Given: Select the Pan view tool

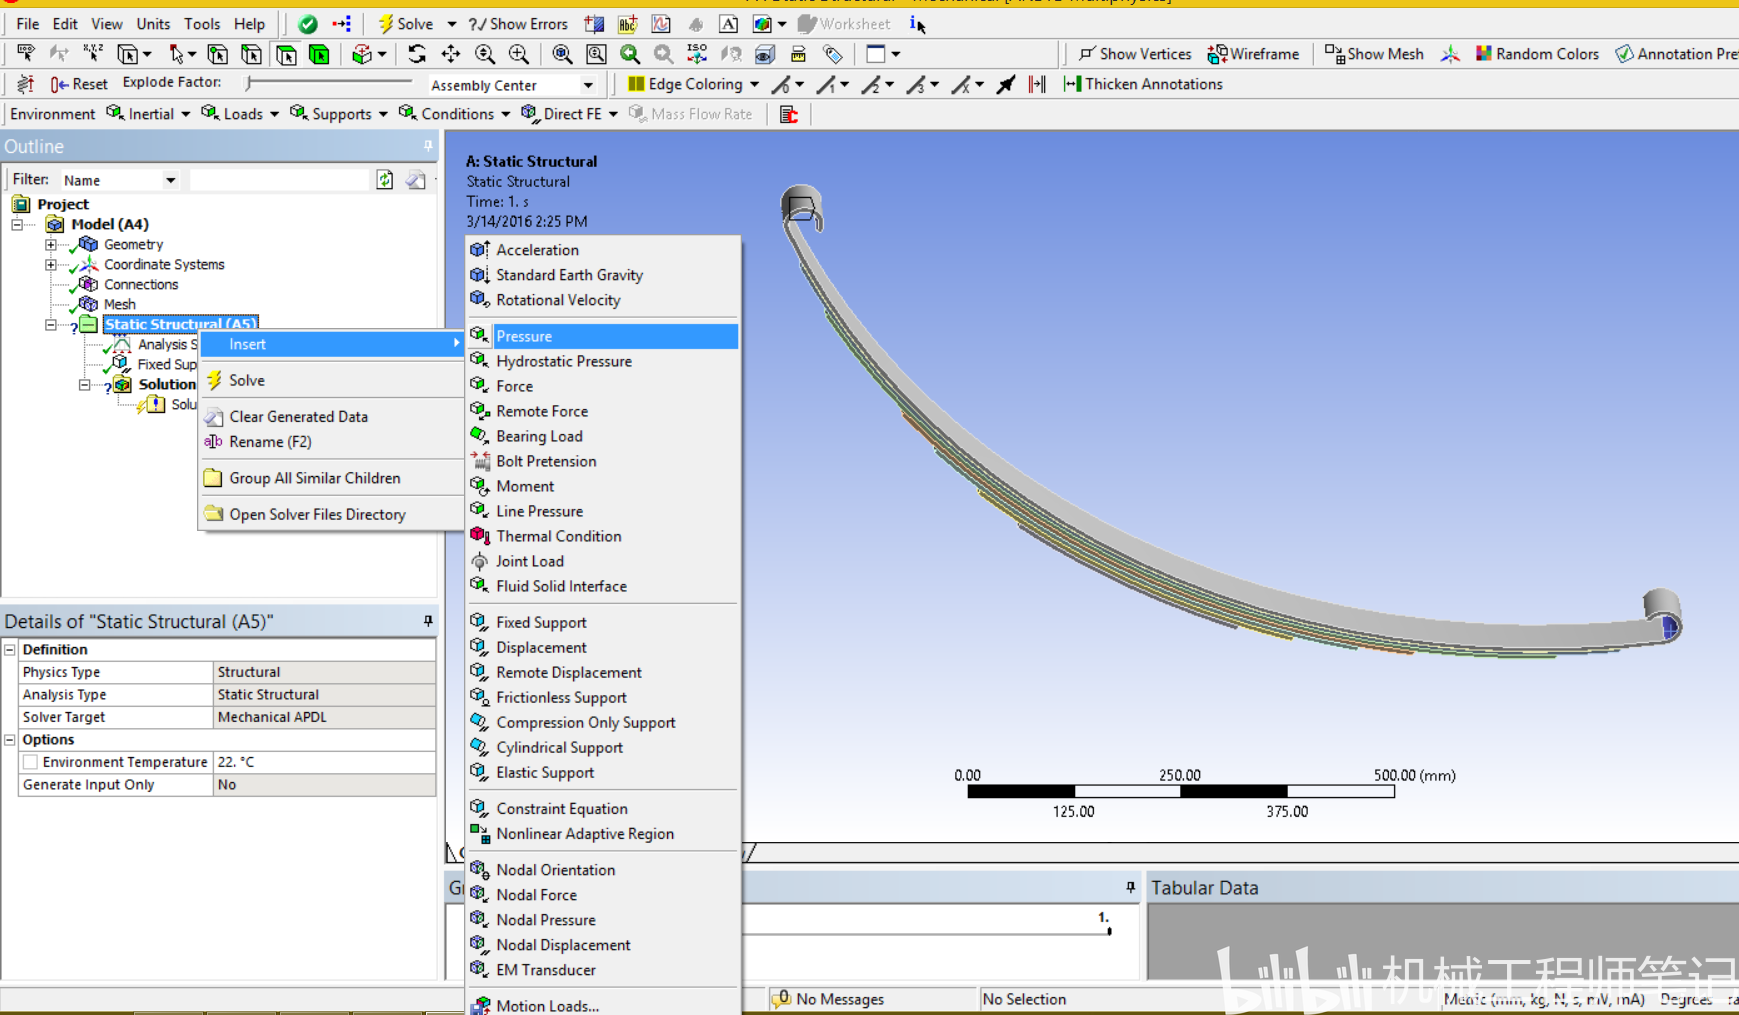Looking at the screenshot, I should point(451,54).
